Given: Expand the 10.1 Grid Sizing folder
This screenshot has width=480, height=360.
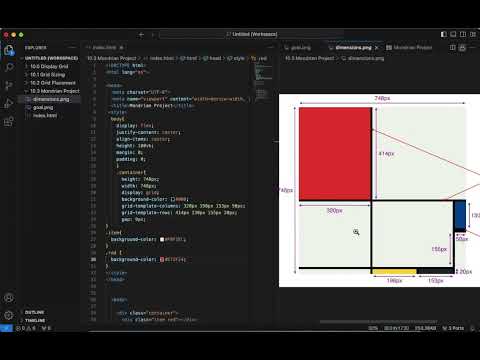Looking at the screenshot, I should coord(48,75).
